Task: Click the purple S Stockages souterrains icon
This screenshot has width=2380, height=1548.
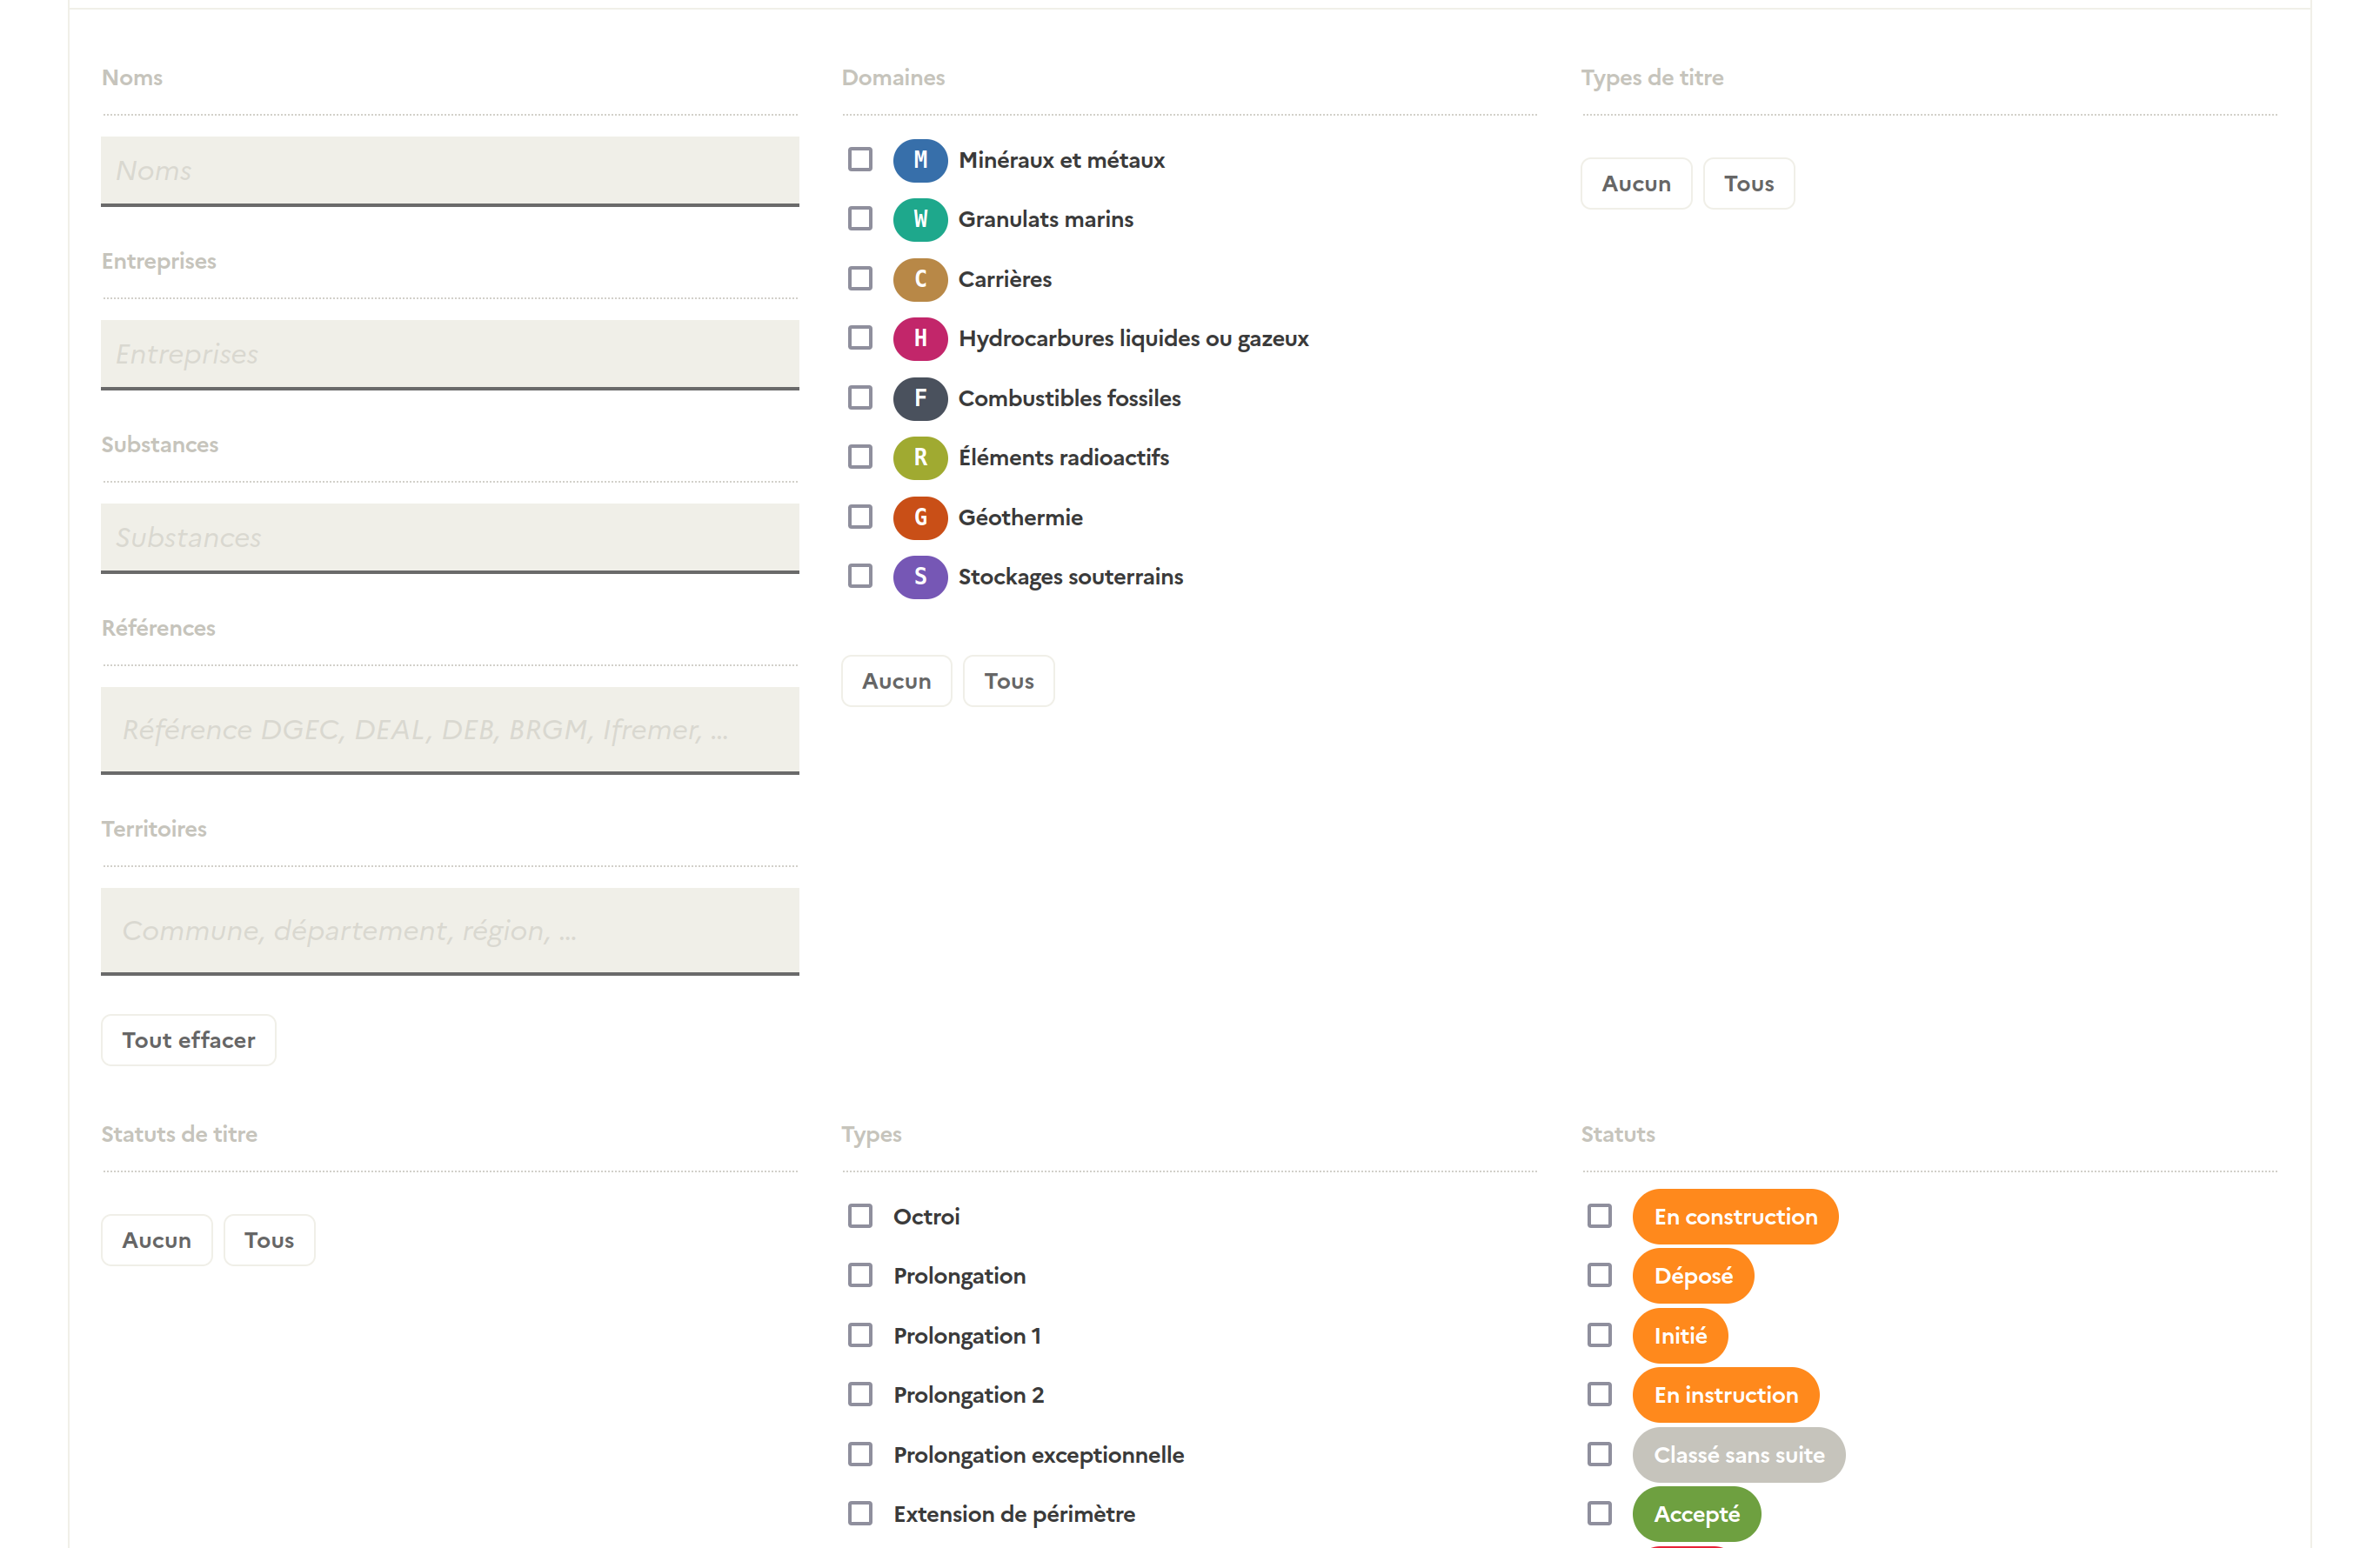Action: point(919,576)
